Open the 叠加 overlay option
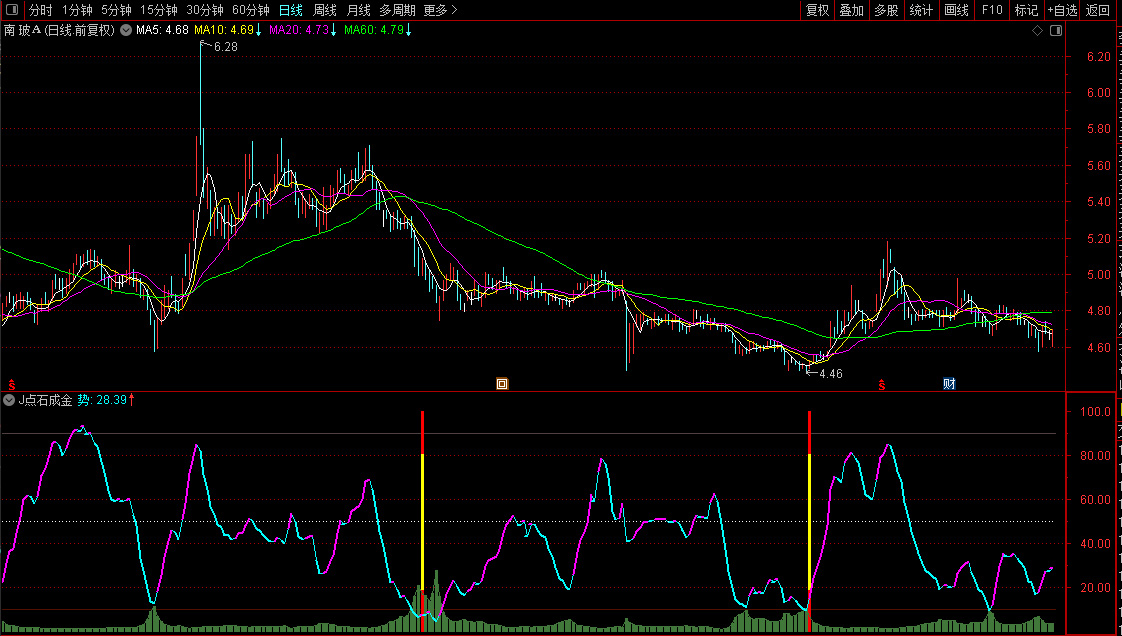Image resolution: width=1122 pixels, height=636 pixels. pos(851,10)
